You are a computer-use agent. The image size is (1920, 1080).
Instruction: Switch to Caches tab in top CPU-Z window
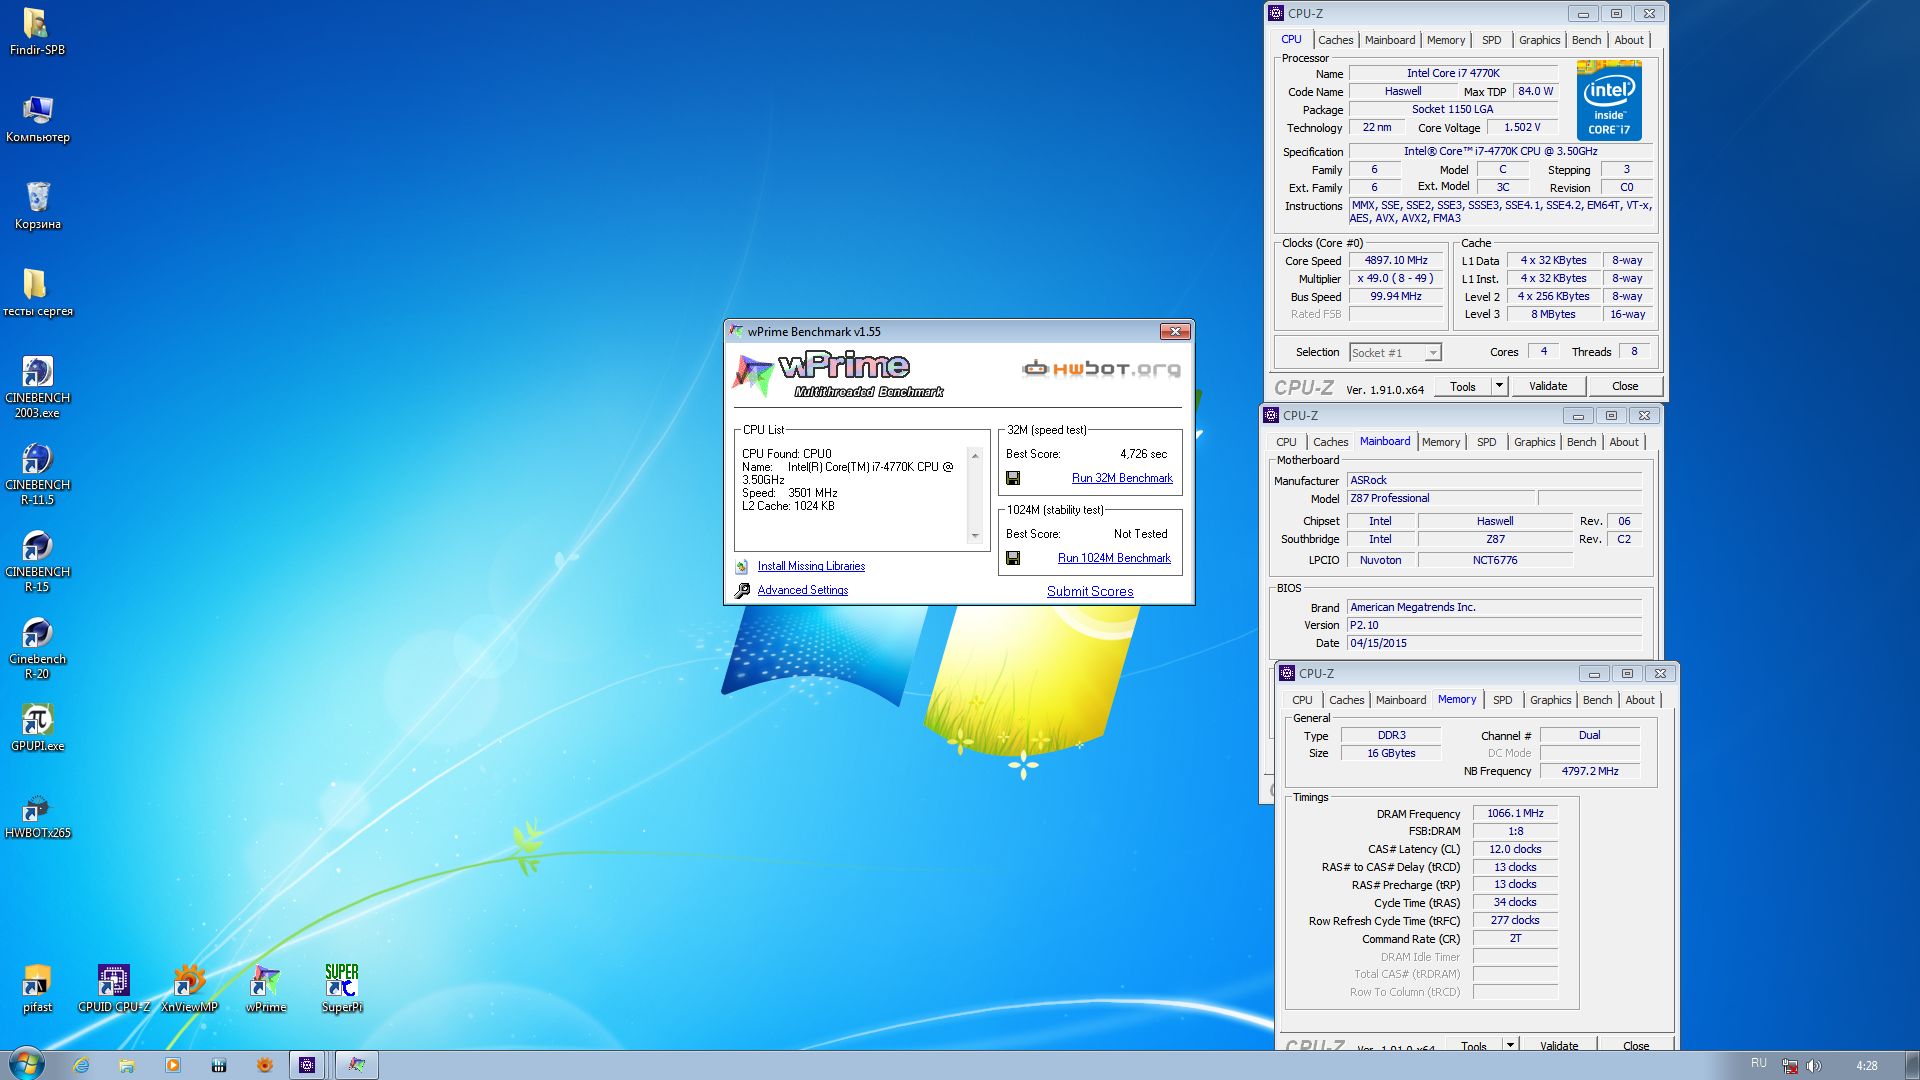click(1335, 40)
